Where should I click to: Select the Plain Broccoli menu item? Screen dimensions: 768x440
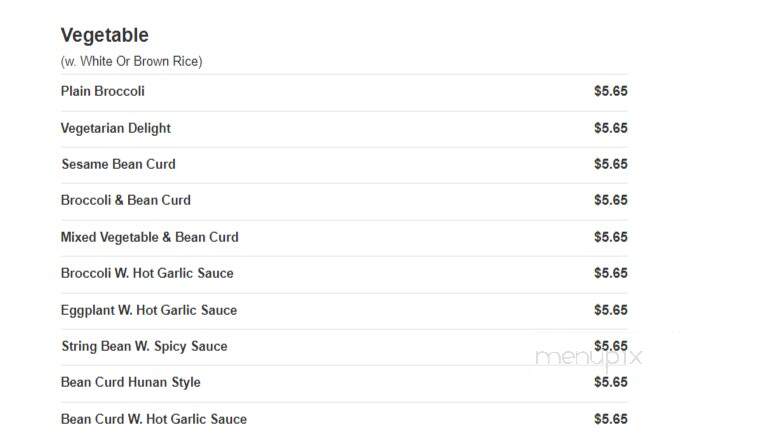(x=102, y=91)
